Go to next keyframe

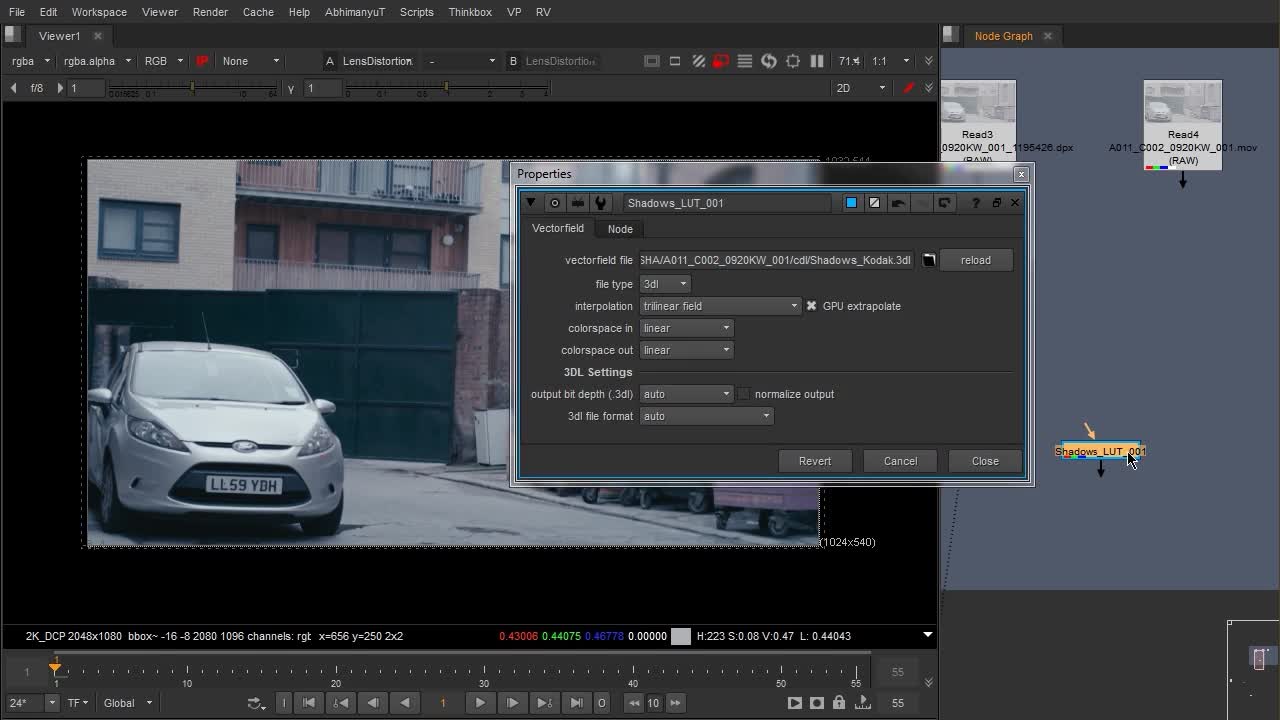click(x=544, y=703)
